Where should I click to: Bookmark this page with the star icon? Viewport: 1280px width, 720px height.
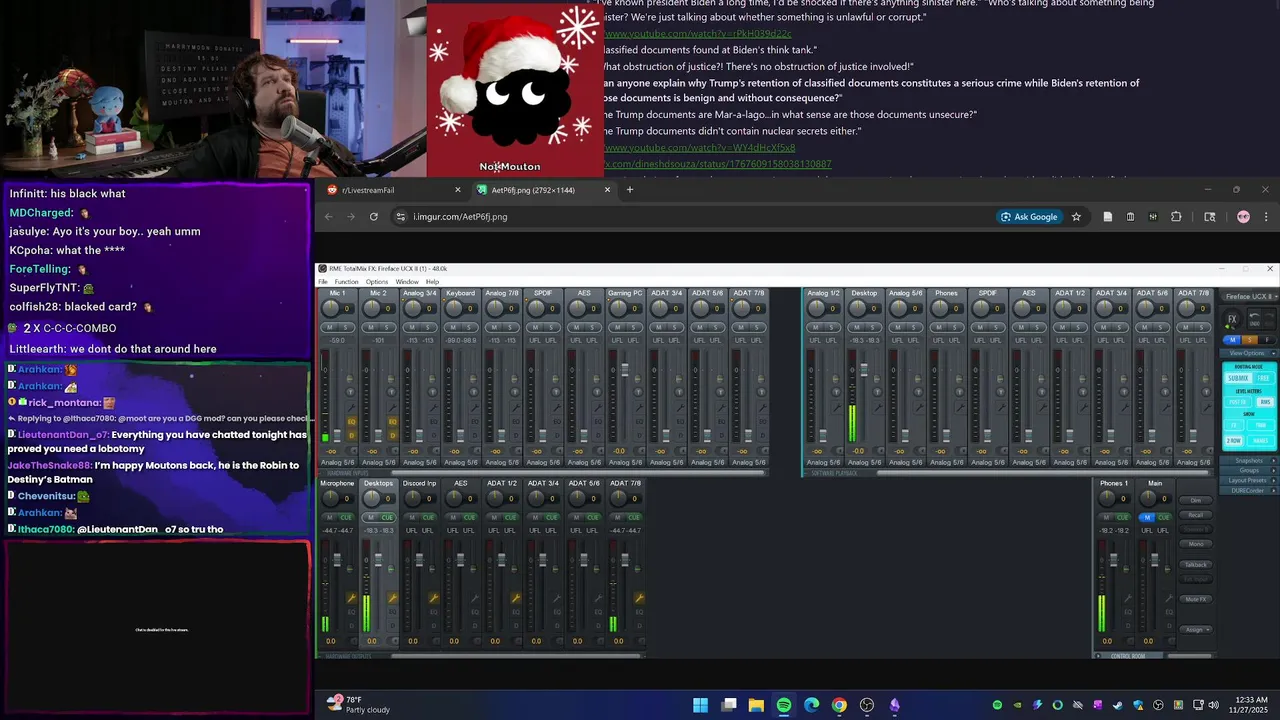coord(1076,216)
